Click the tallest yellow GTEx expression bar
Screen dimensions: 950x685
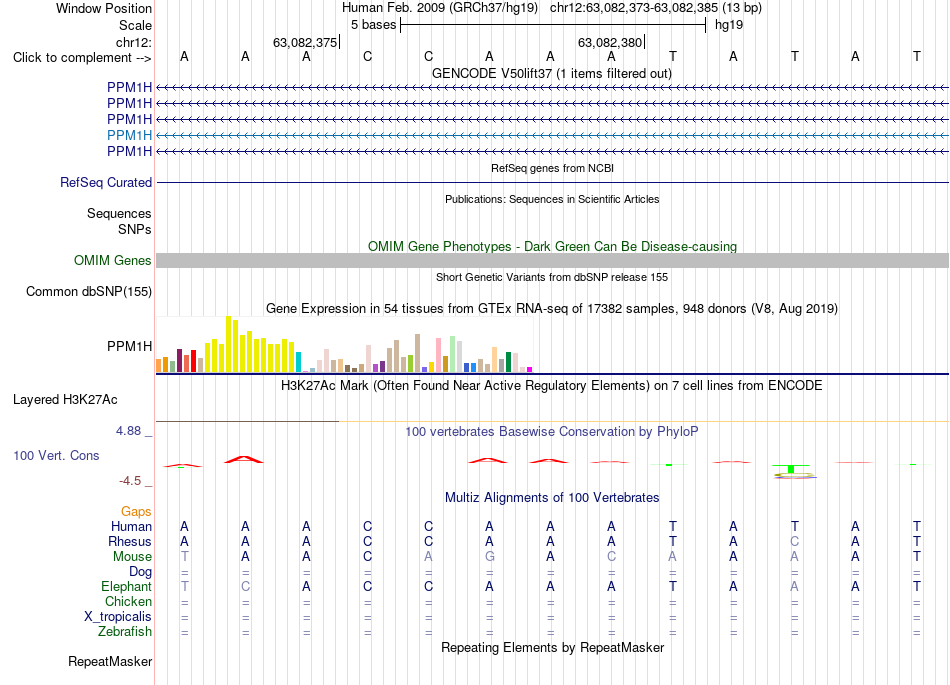click(228, 344)
